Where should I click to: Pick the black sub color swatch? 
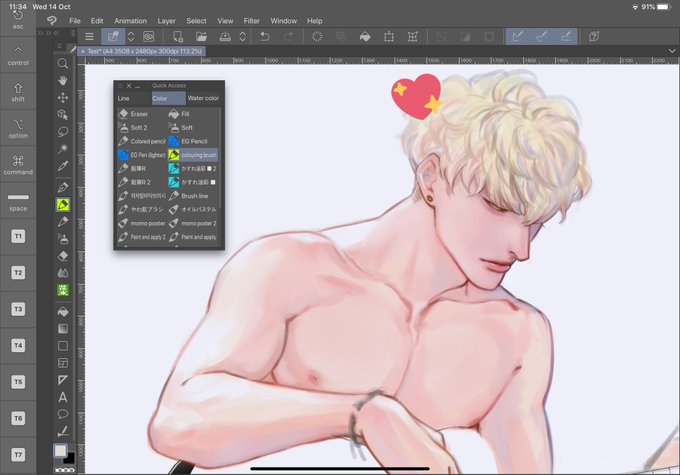tap(70, 458)
